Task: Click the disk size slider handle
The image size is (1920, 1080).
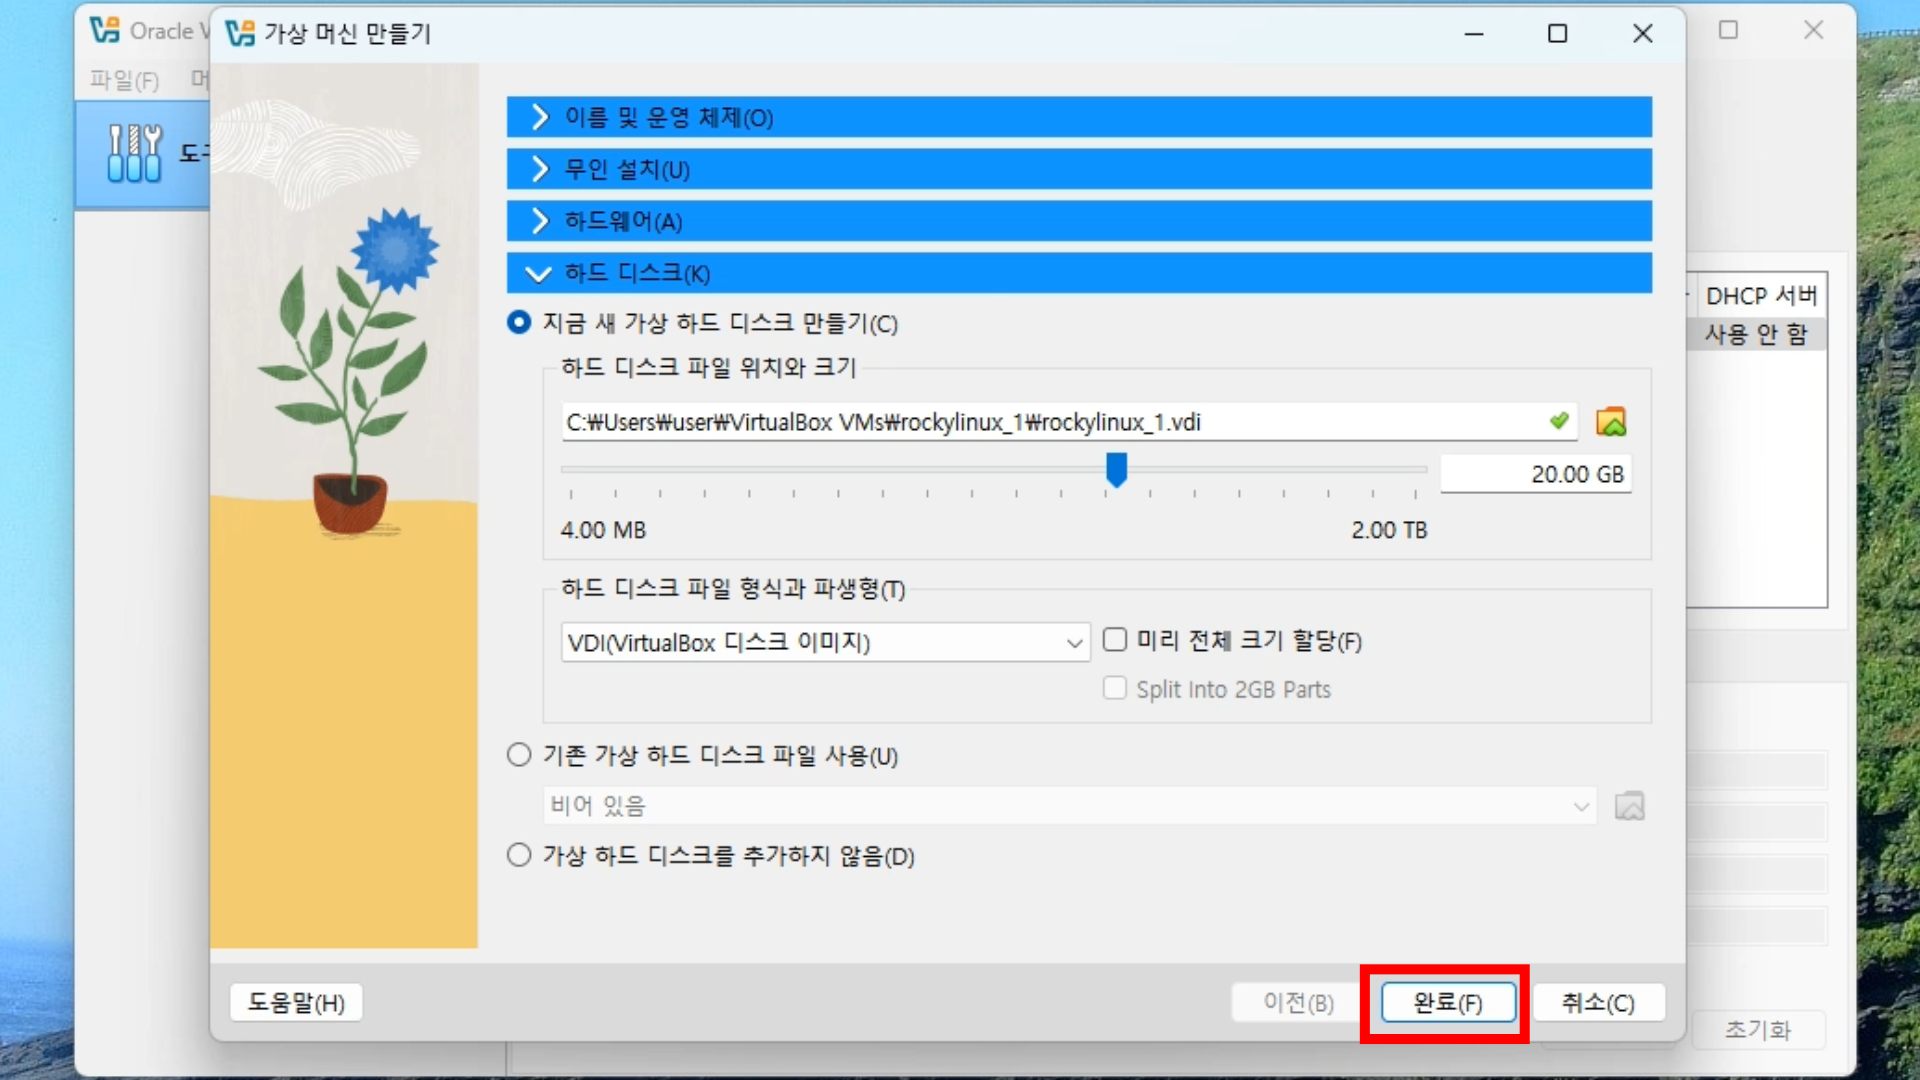Action: (x=1116, y=469)
